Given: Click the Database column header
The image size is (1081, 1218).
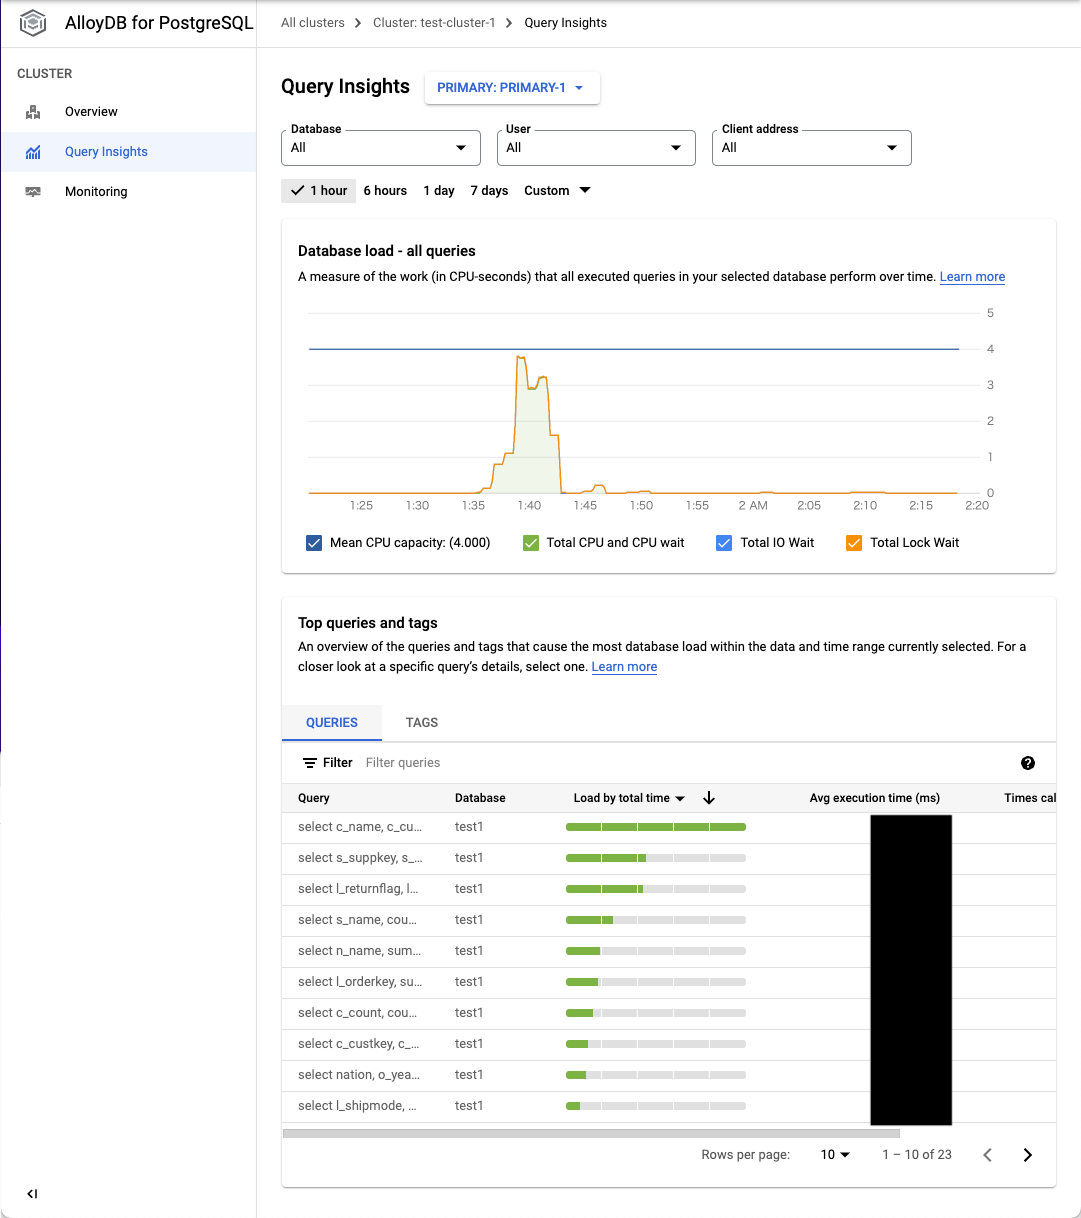Looking at the screenshot, I should 480,798.
